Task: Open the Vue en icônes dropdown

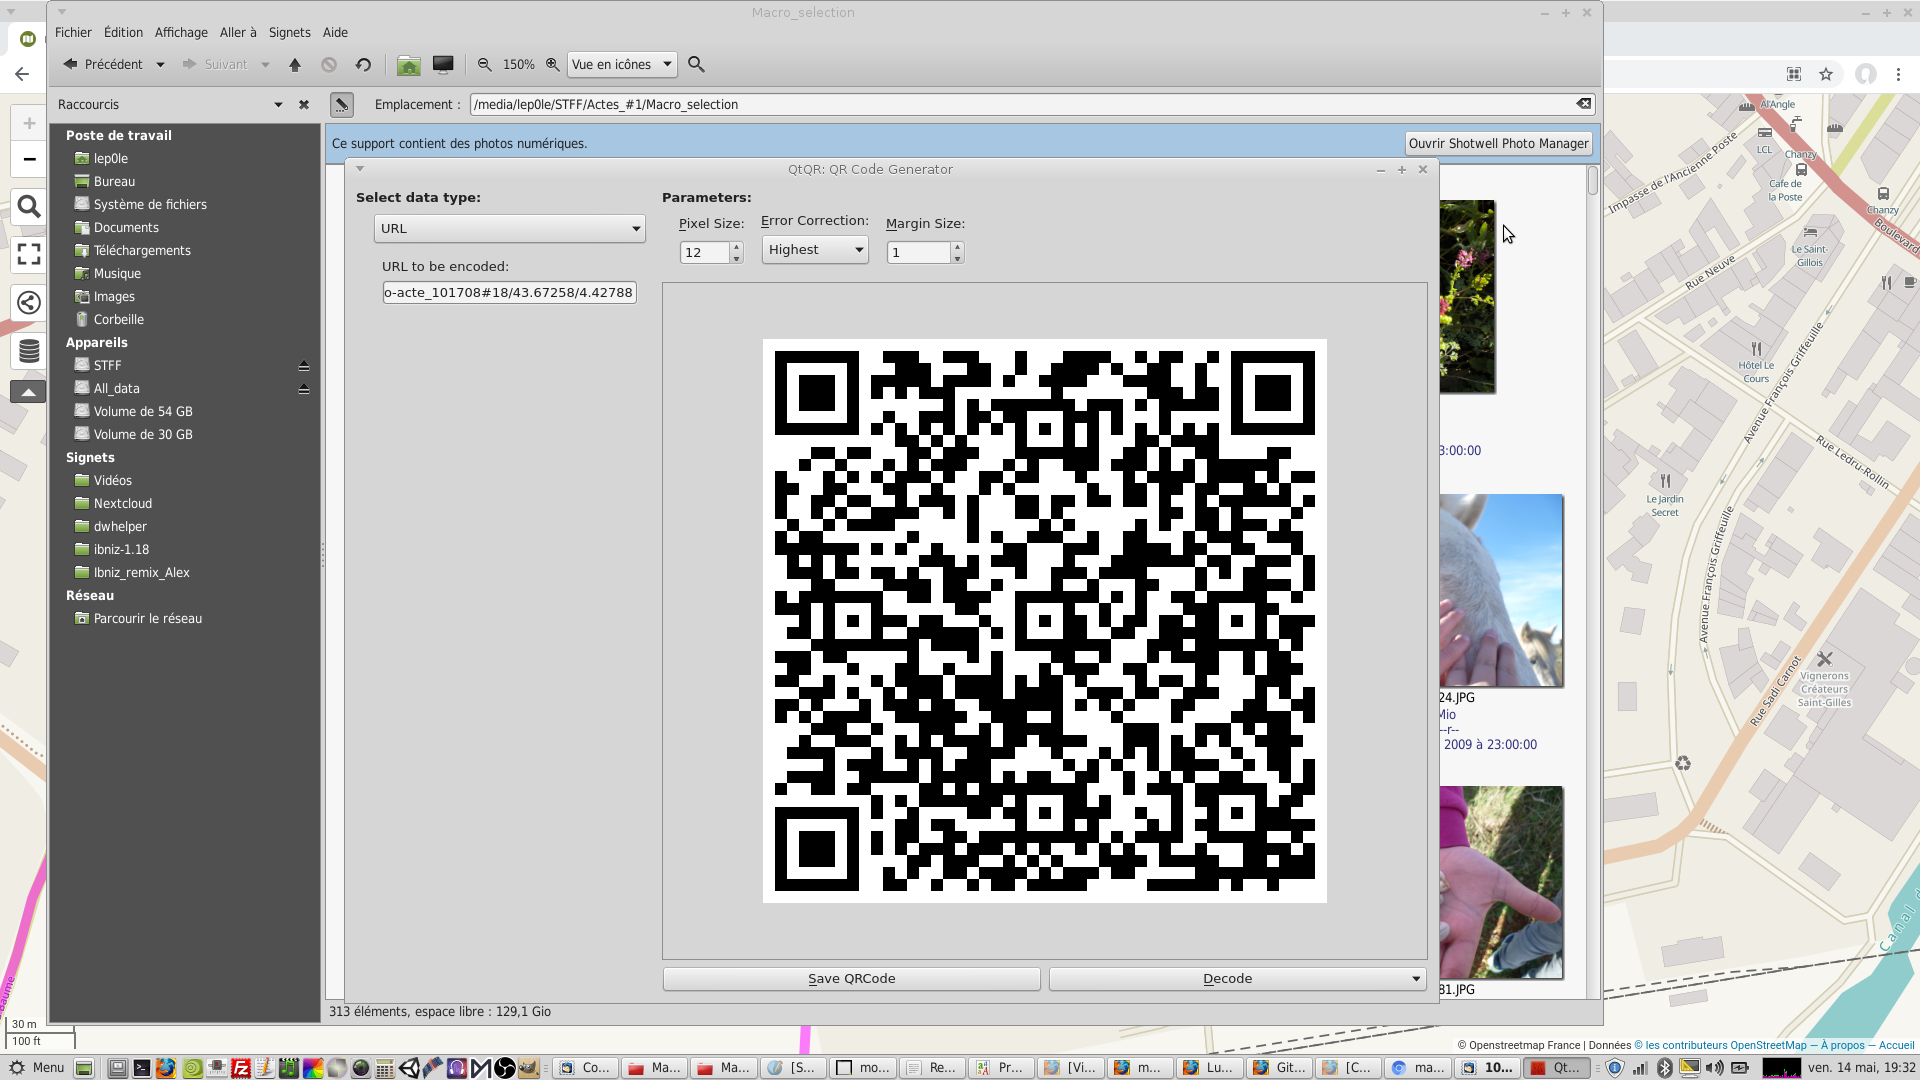Action: tap(621, 65)
